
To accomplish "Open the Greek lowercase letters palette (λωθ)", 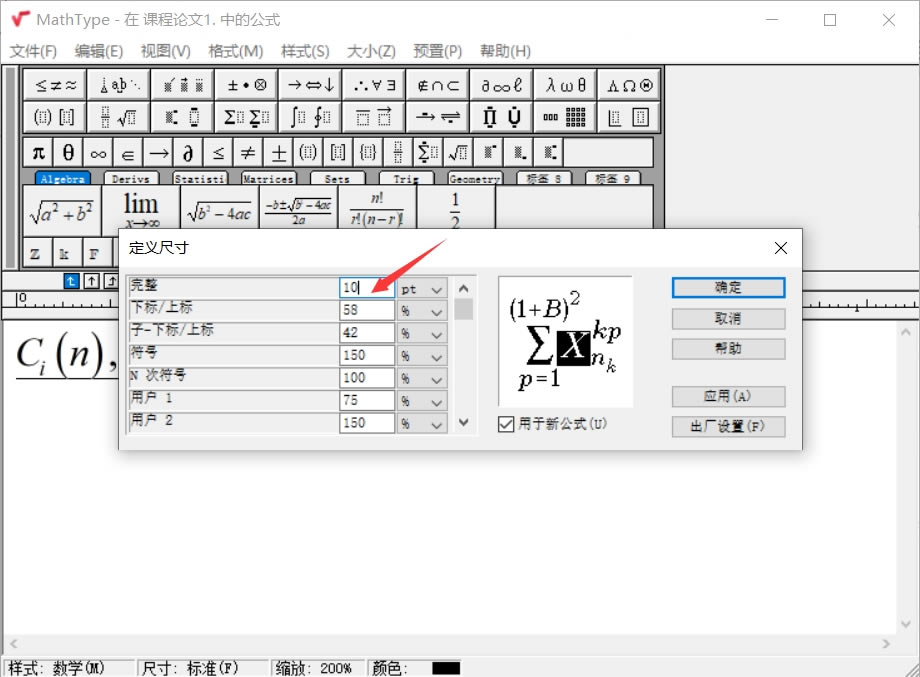I will (566, 86).
